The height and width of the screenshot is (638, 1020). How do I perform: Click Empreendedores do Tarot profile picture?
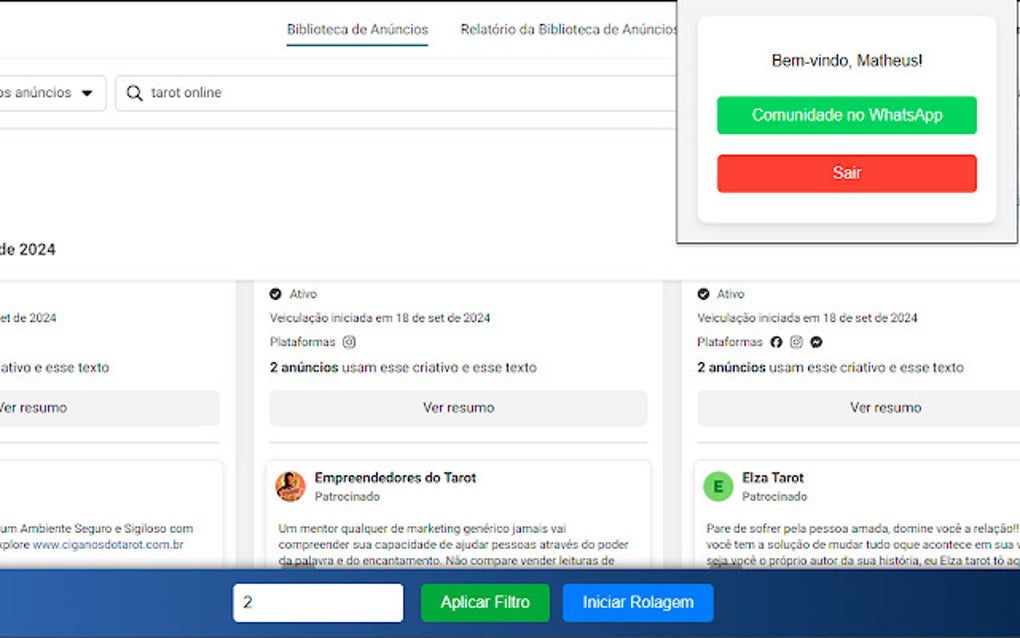[x=290, y=486]
